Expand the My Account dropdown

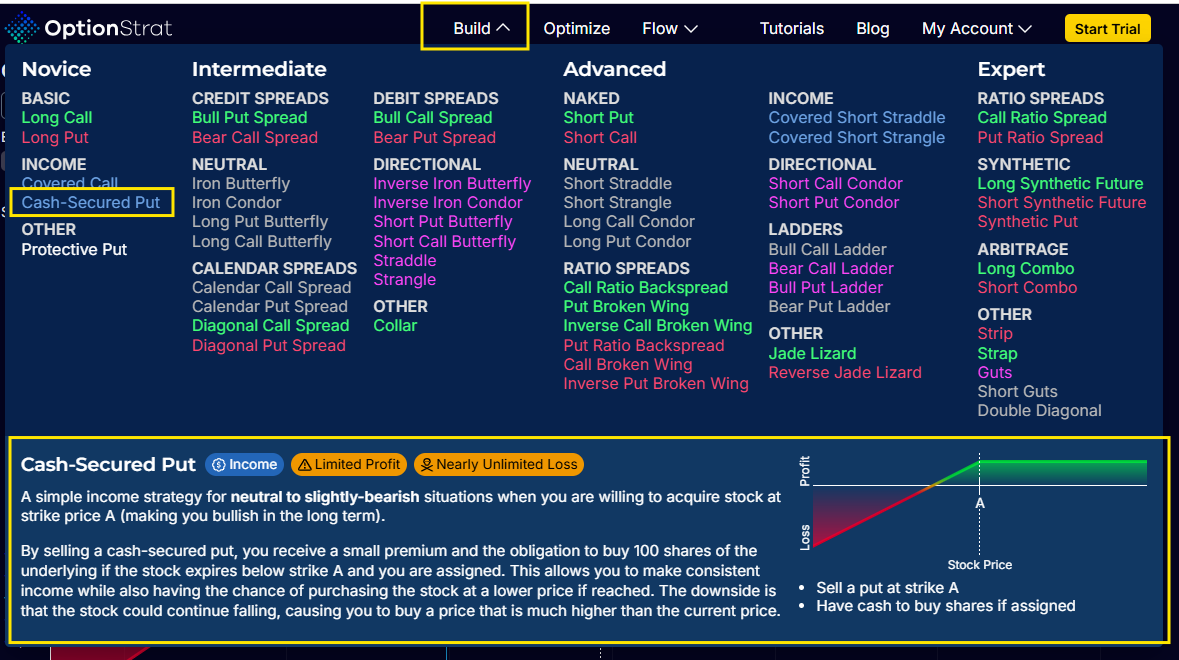(x=977, y=29)
